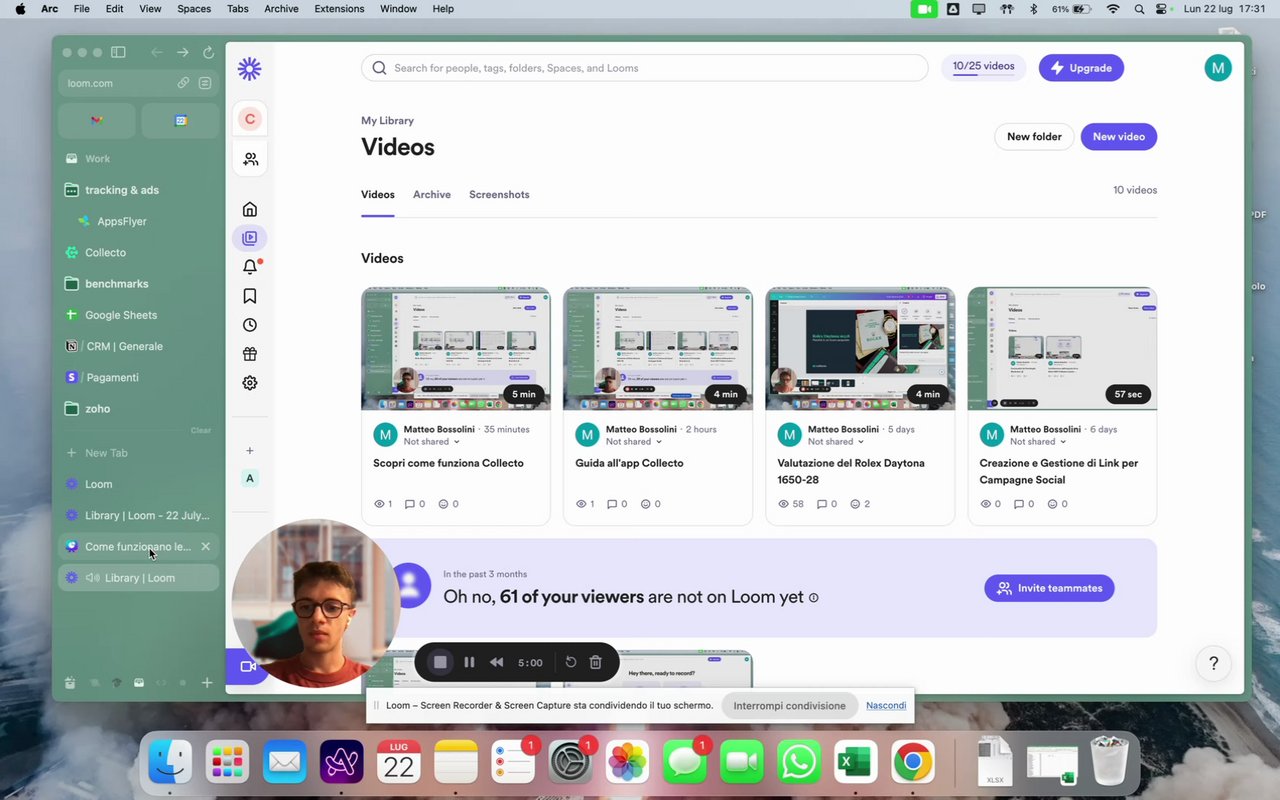Click the 10/25 videos usage indicator
Image resolution: width=1280 pixels, height=800 pixels.
coord(984,68)
